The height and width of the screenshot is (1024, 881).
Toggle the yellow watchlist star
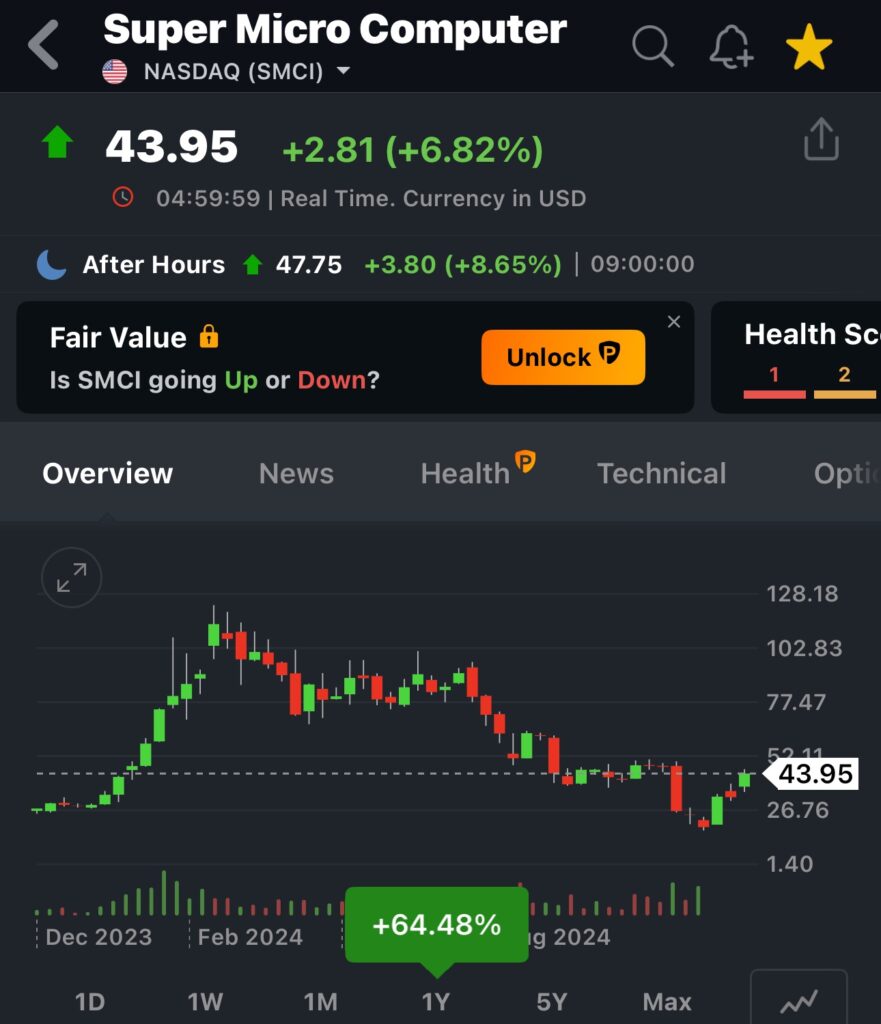pos(808,47)
